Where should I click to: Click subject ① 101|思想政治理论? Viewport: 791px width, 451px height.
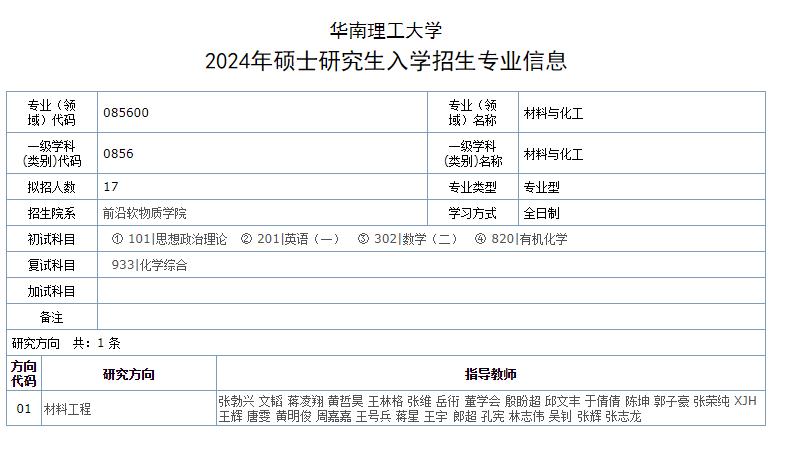click(x=170, y=239)
